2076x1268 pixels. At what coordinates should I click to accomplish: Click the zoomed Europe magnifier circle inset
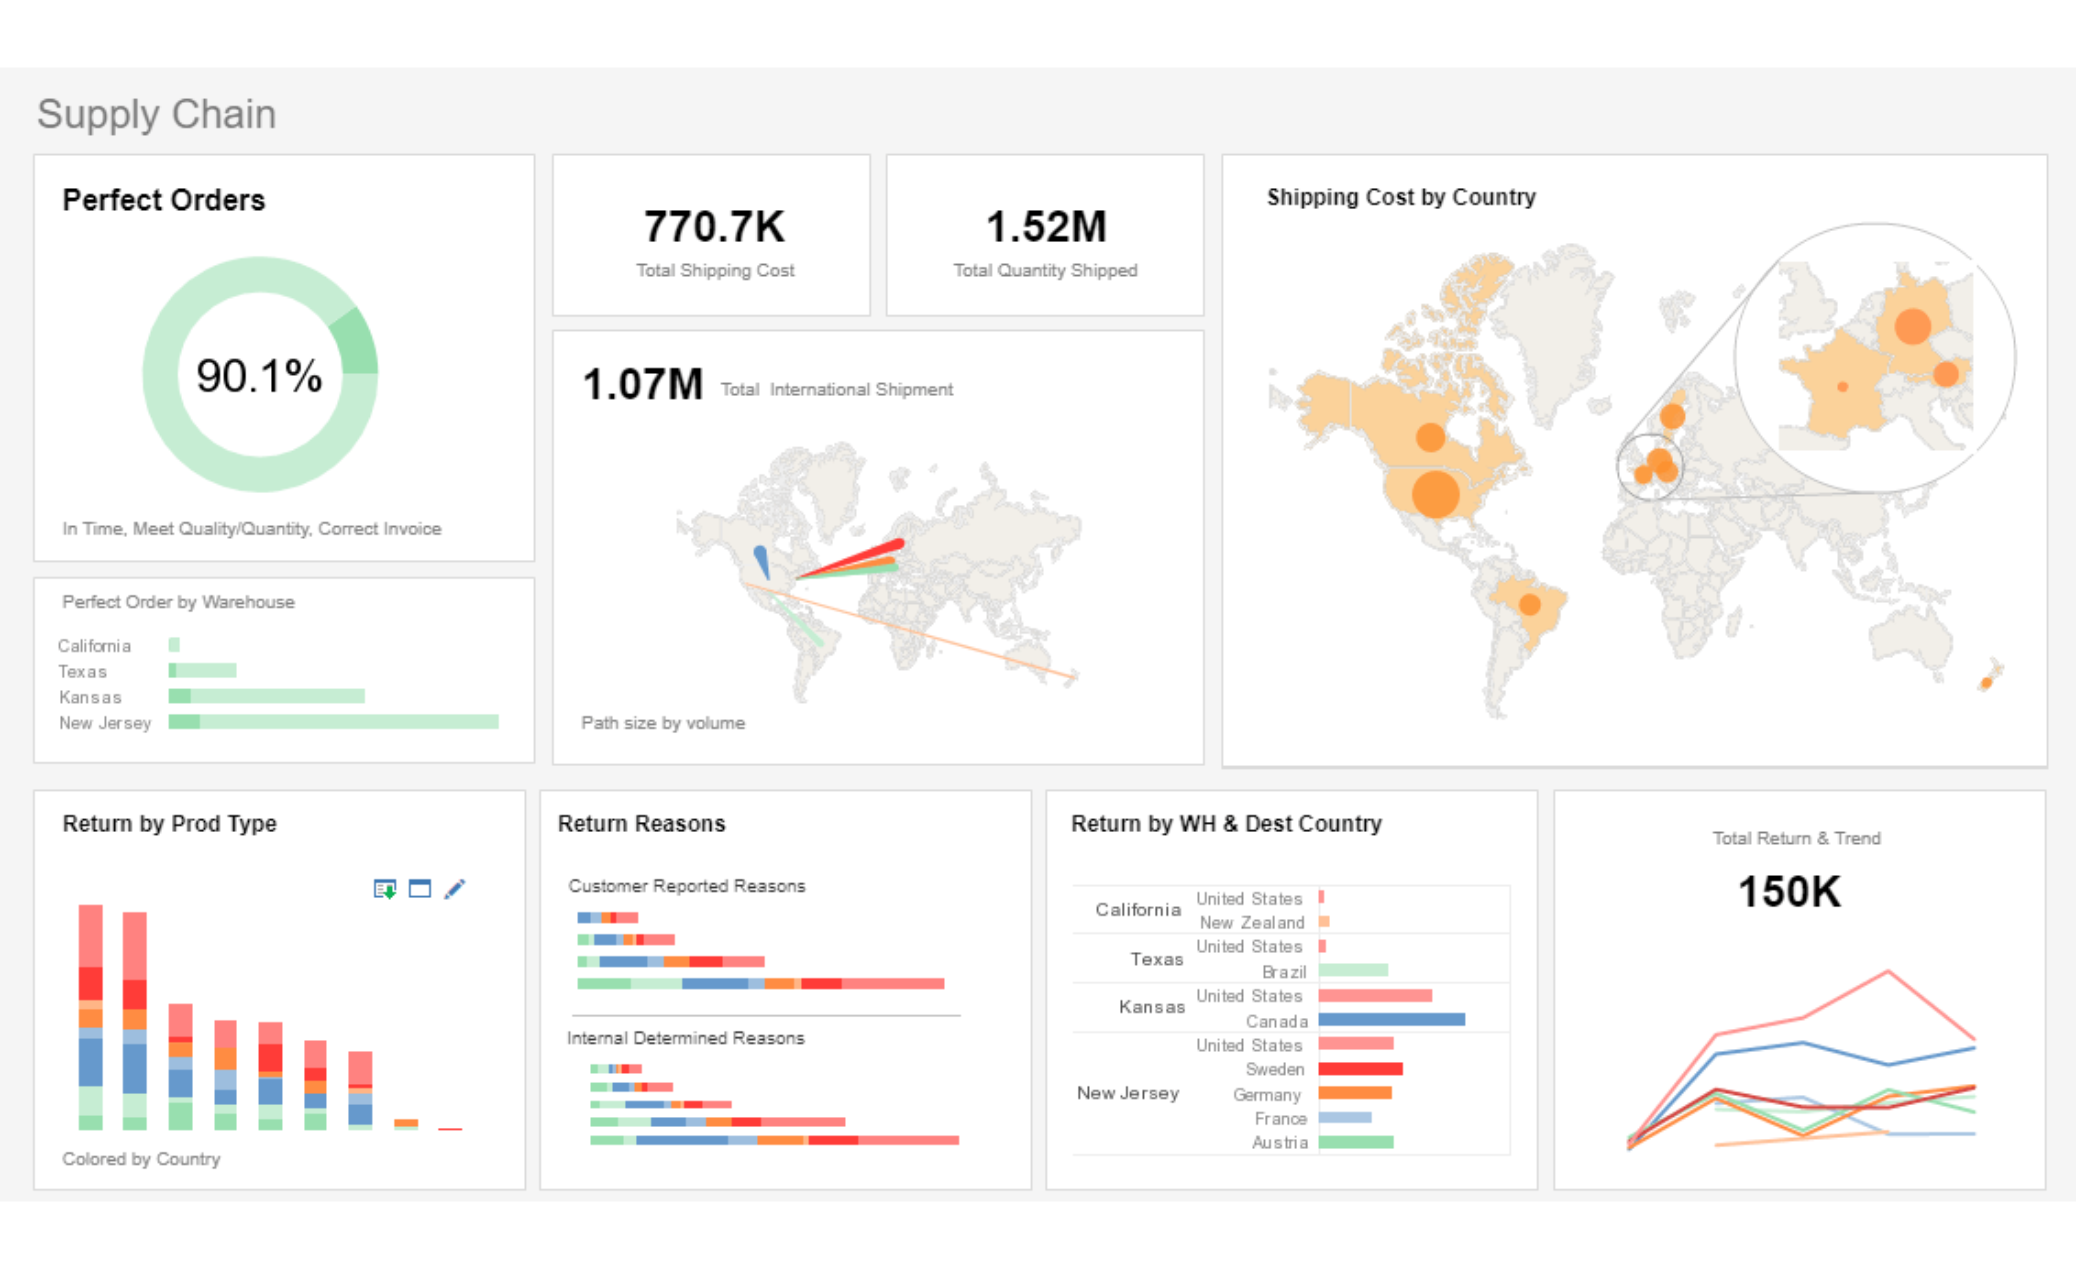(1875, 357)
